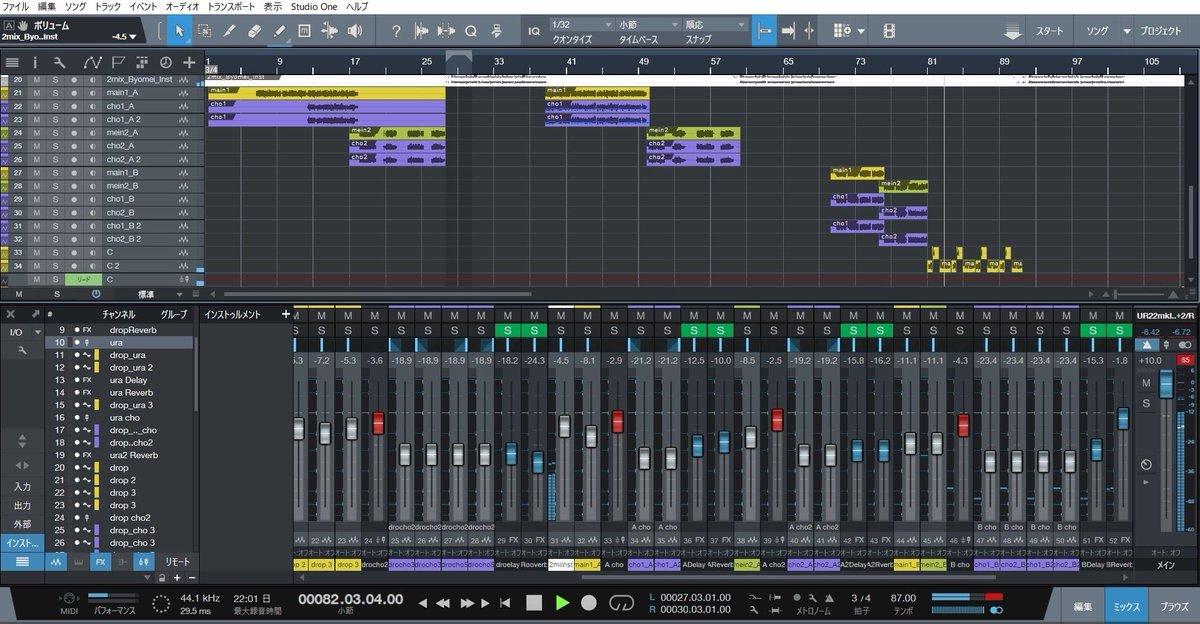Expand the macro toolbar options arrow
The width and height of the screenshot is (1200, 624).
(x=860, y=31)
